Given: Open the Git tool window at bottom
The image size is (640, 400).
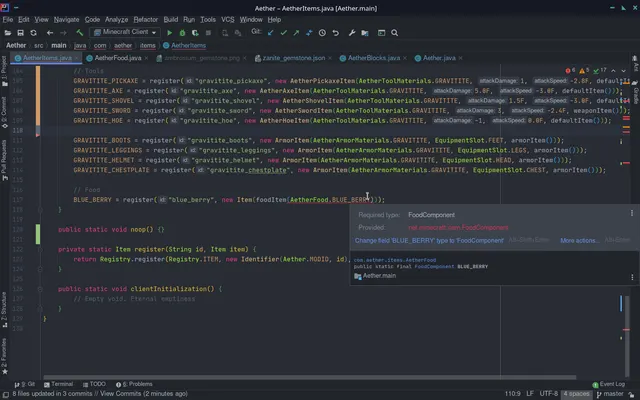Looking at the screenshot, I should (x=25, y=384).
